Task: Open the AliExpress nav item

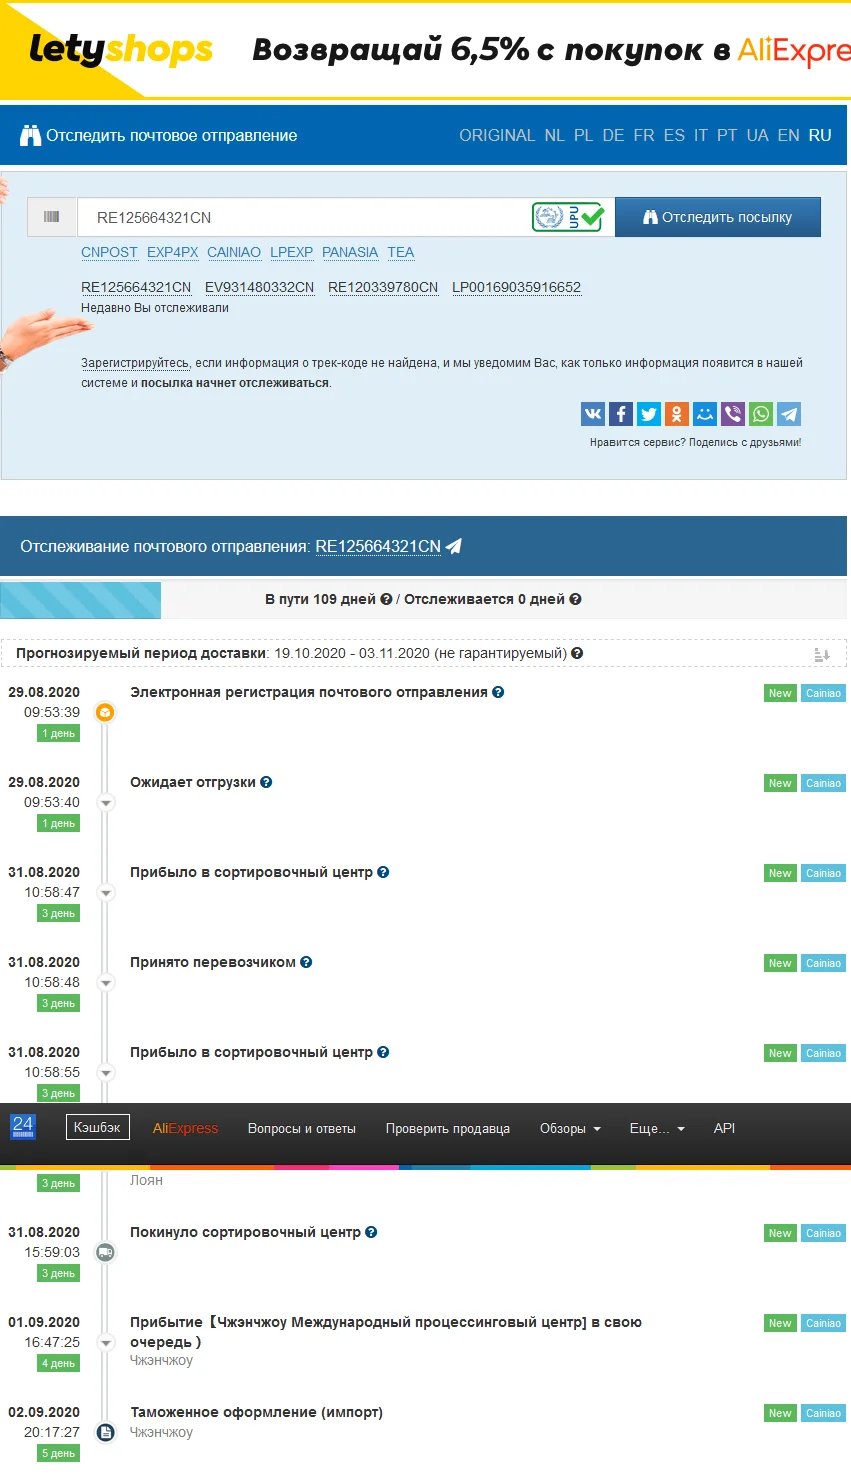Action: [x=185, y=1128]
